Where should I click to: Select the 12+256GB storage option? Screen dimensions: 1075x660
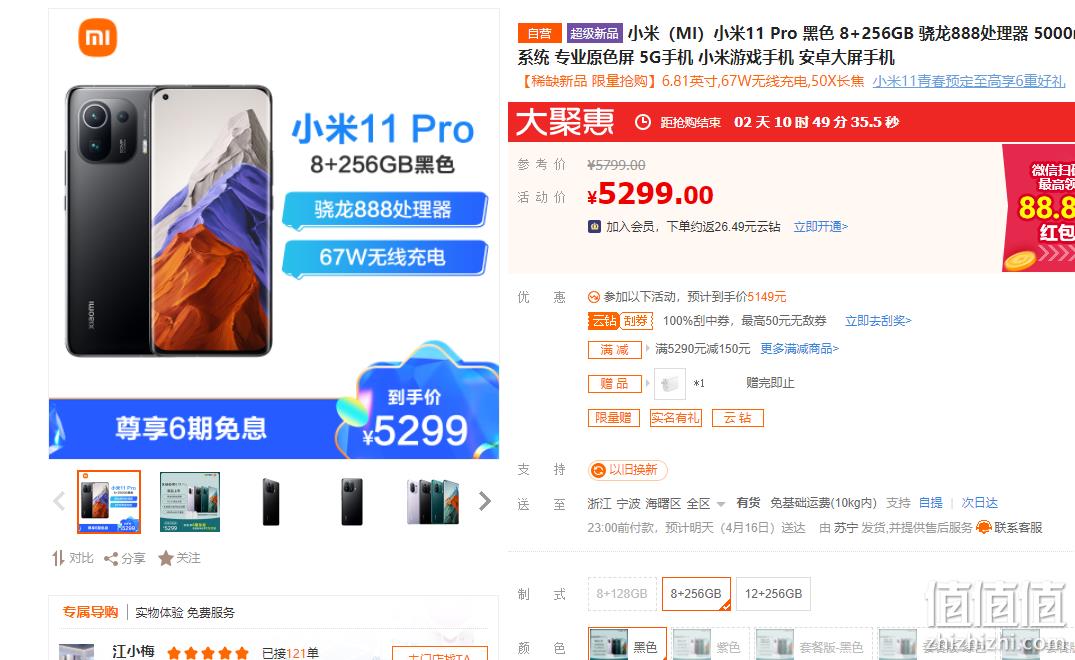pyautogui.click(x=773, y=594)
